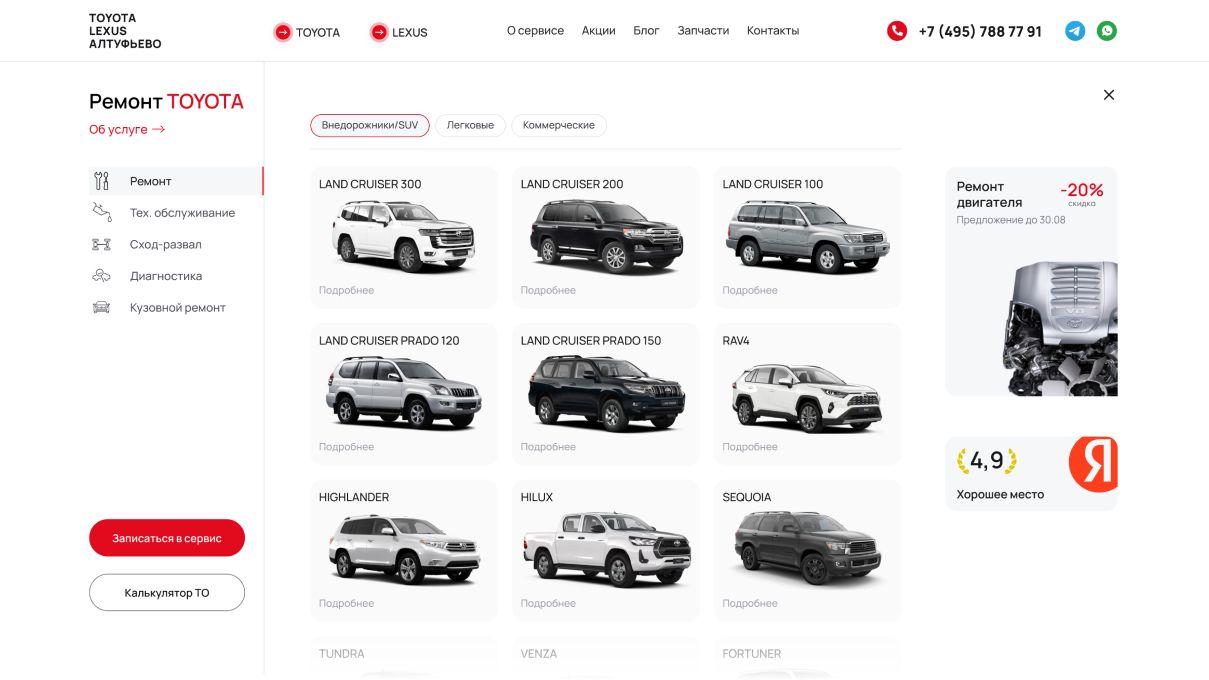The height and width of the screenshot is (680, 1209).
Task: Open the Контакты menu item
Action: [771, 30]
